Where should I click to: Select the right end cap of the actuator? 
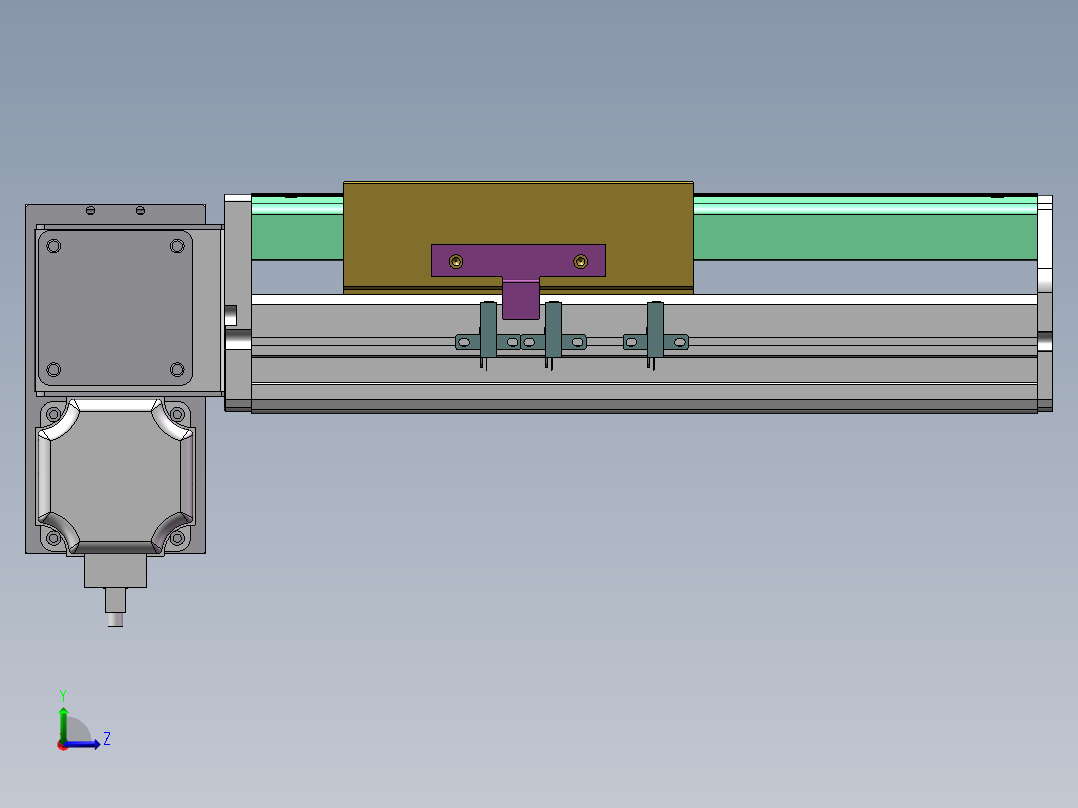pyautogui.click(x=1045, y=303)
